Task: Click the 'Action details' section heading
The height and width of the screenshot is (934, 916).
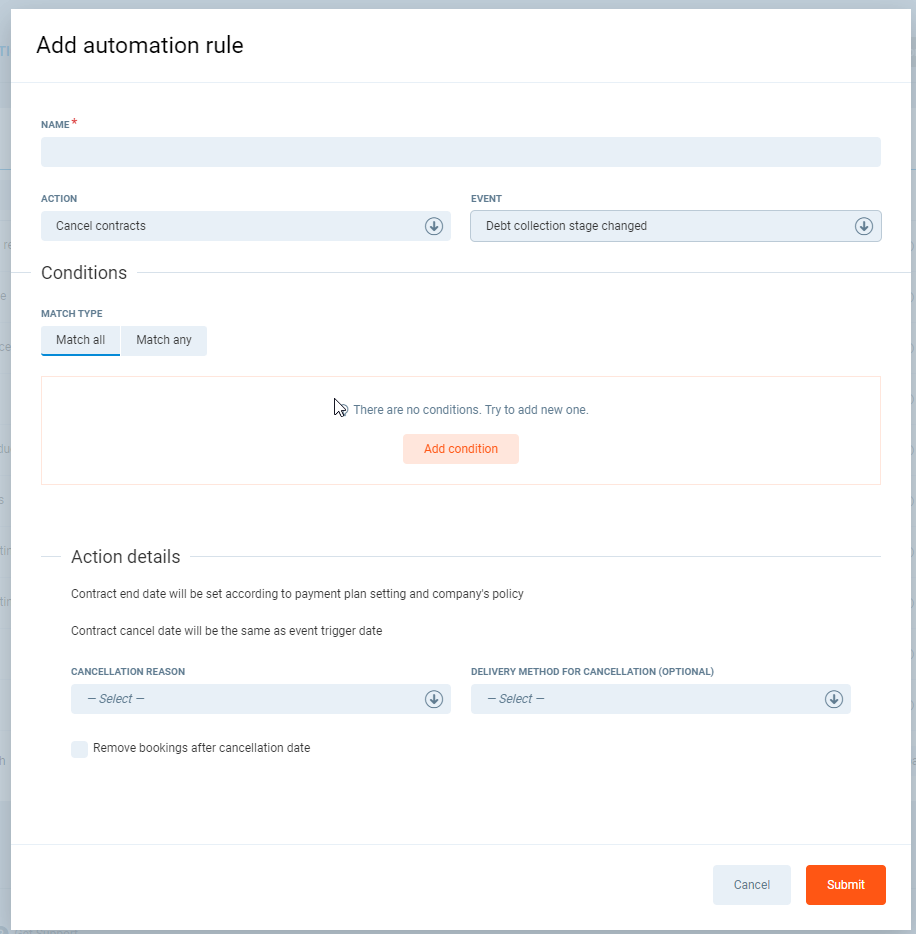Action: (125, 557)
